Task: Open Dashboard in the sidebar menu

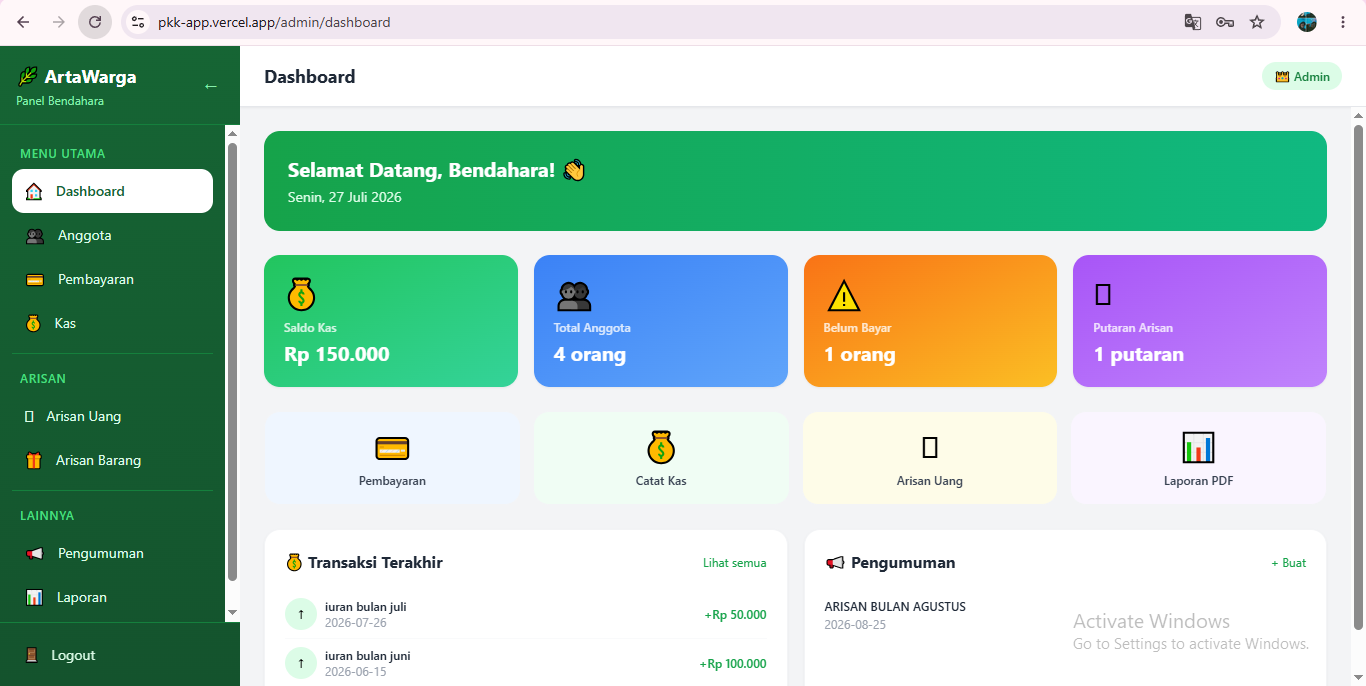Action: click(112, 191)
